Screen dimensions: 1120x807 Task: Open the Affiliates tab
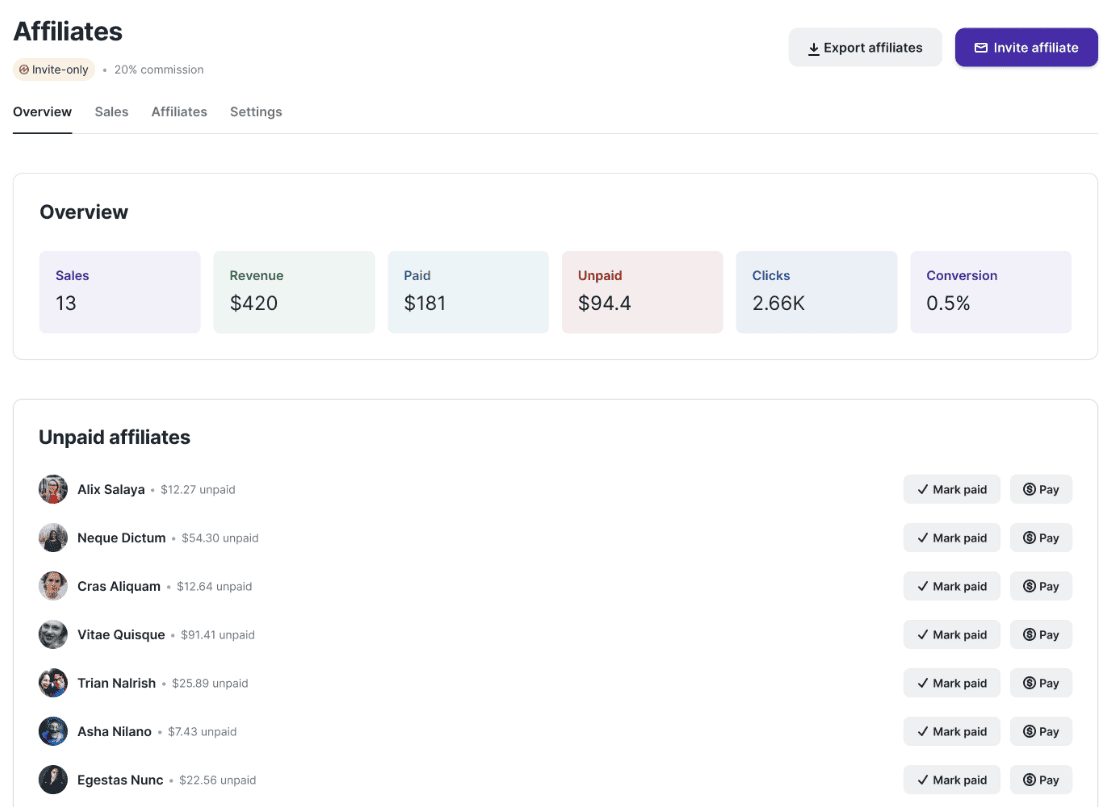(179, 112)
